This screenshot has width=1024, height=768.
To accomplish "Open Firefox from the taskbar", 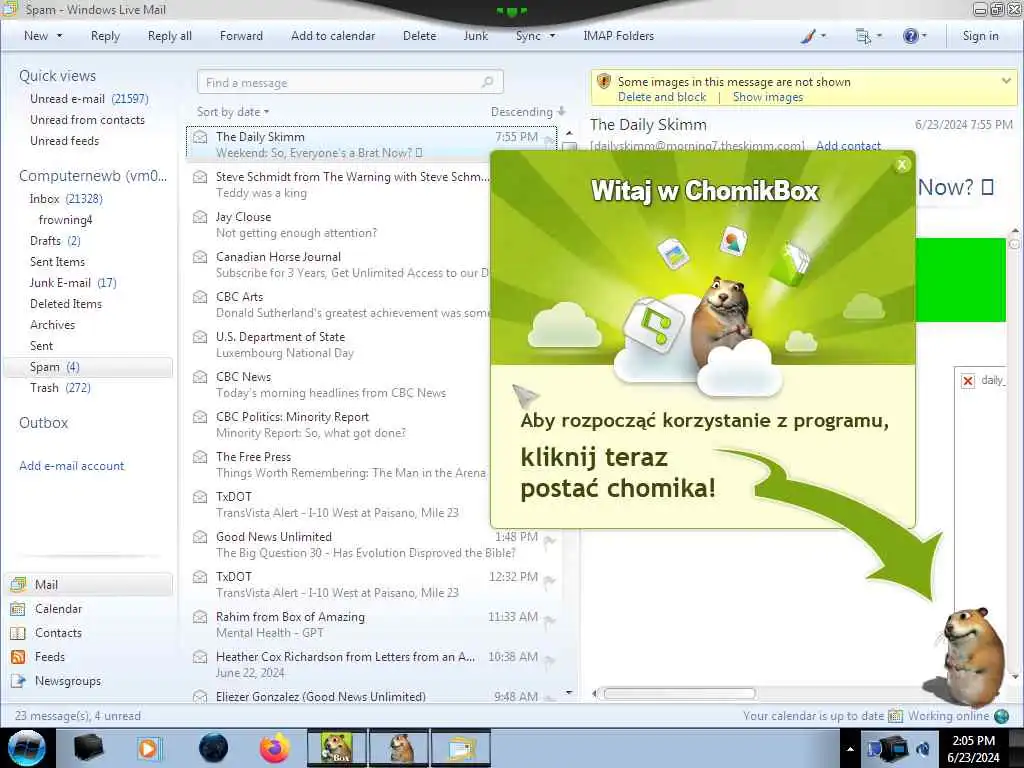I will pyautogui.click(x=274, y=748).
